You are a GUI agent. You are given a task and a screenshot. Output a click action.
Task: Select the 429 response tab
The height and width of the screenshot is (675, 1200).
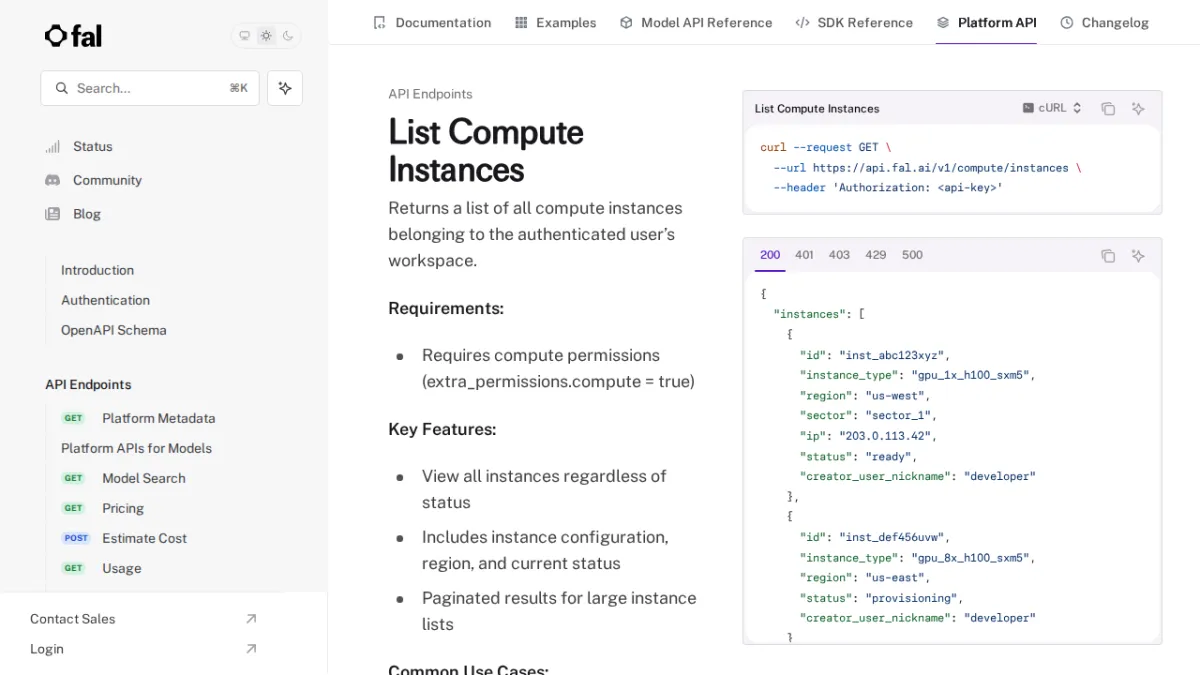876,255
